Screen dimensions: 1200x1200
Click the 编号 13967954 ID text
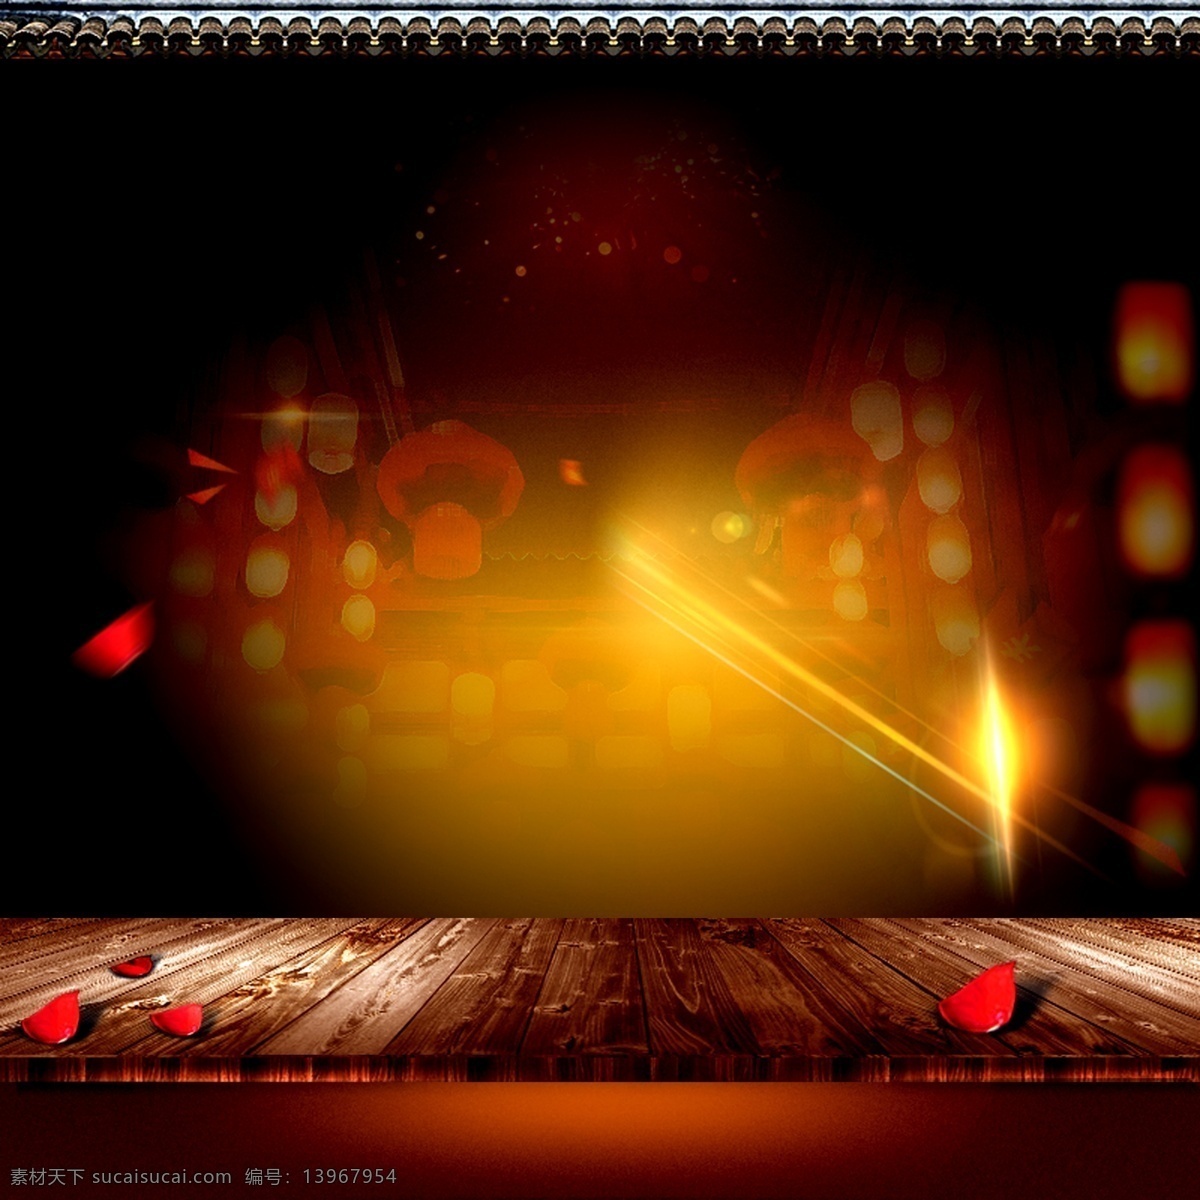(x=320, y=1177)
